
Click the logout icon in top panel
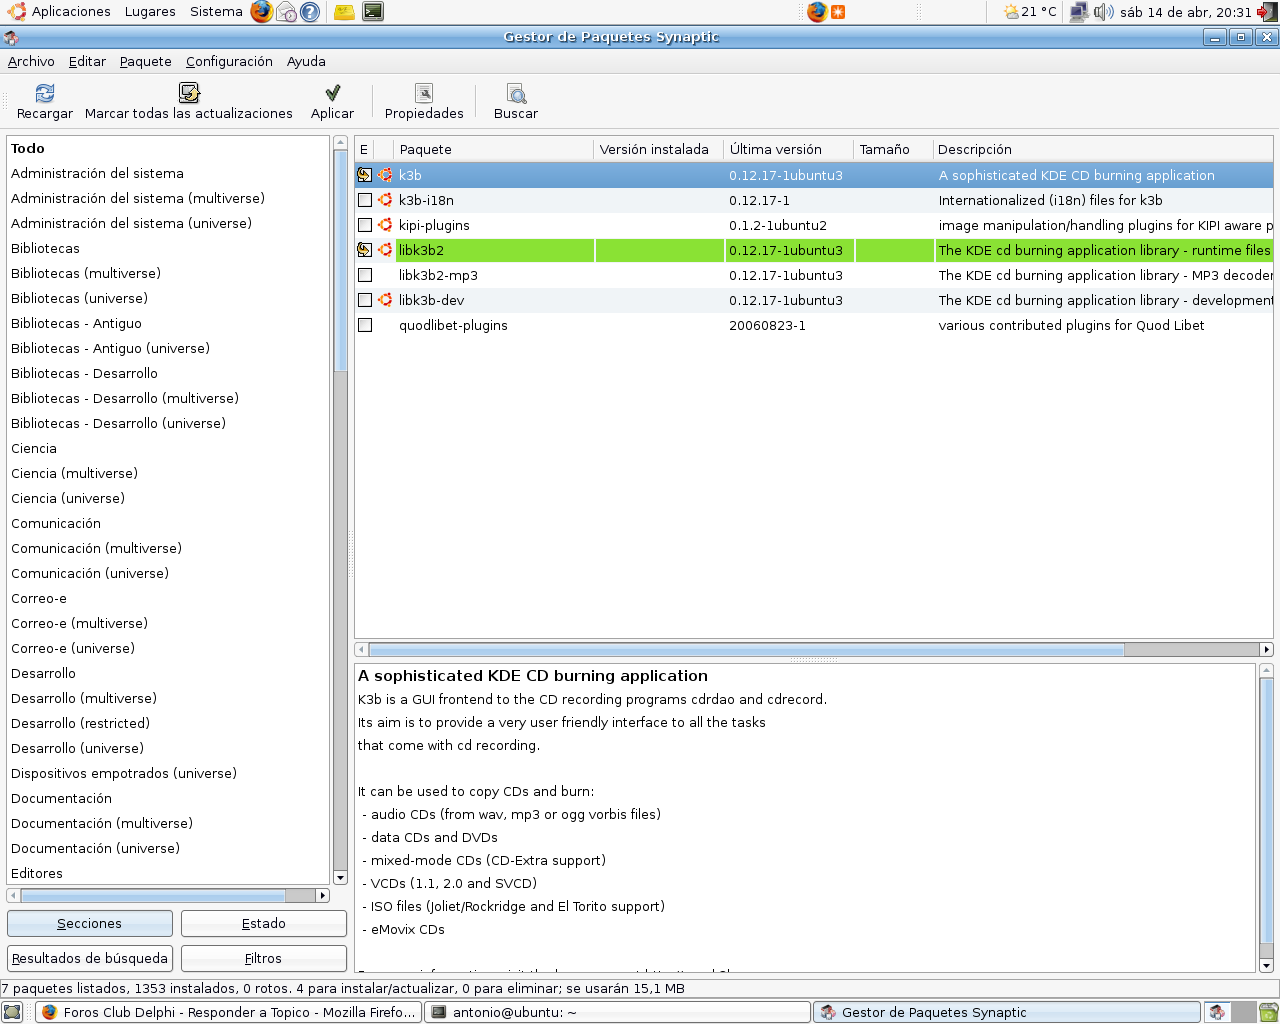point(1267,12)
